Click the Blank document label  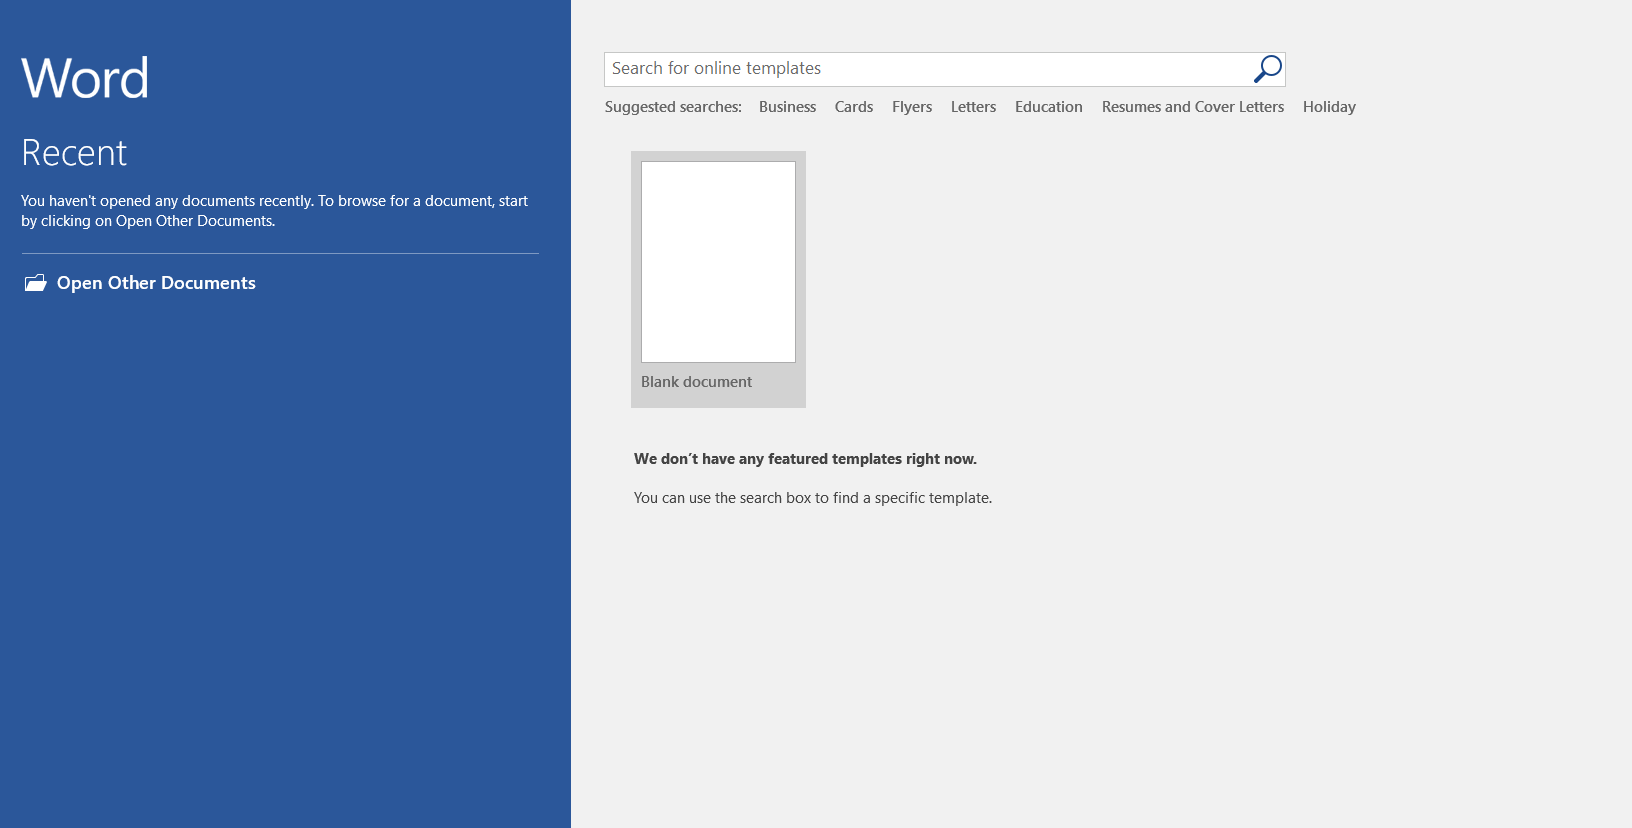tap(696, 382)
